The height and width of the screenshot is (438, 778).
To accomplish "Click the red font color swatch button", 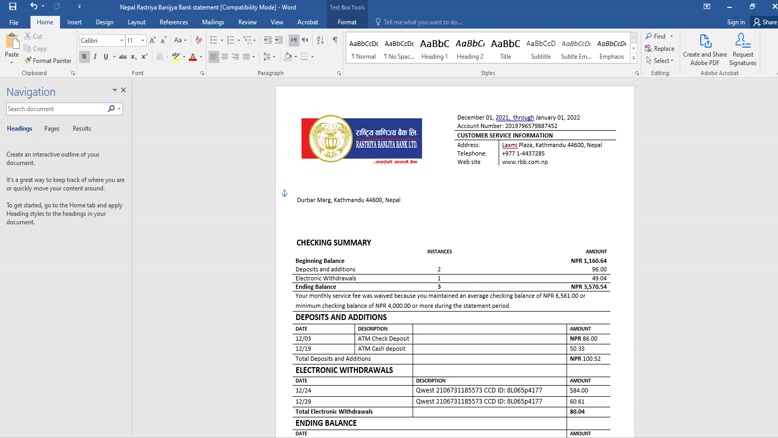I will [192, 57].
